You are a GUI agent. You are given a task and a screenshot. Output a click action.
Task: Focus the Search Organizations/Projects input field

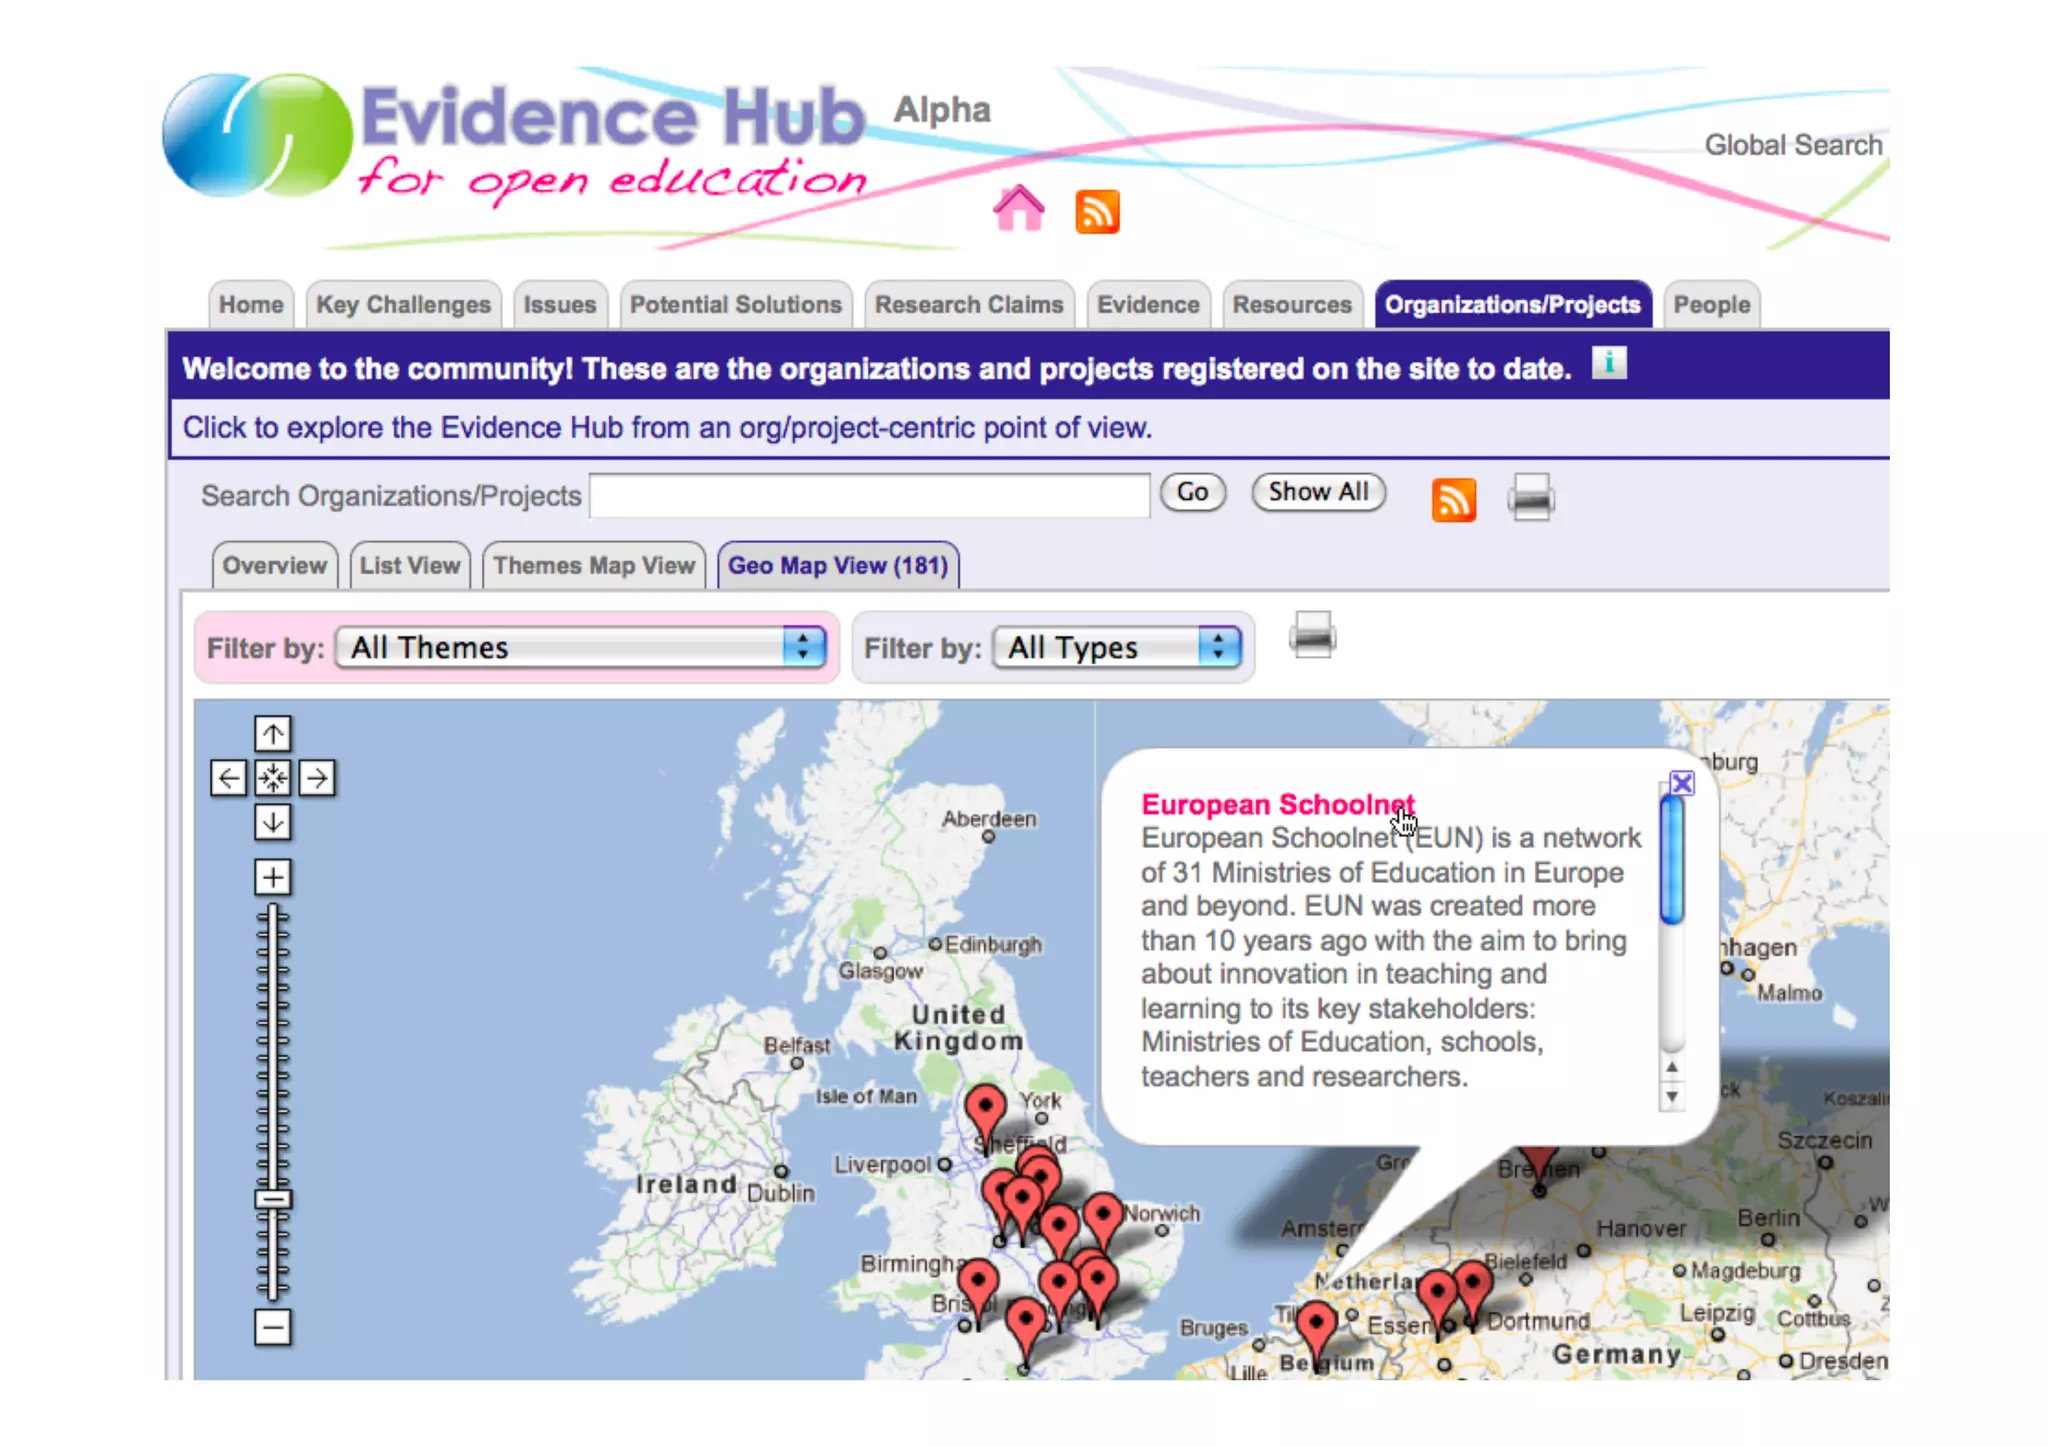click(869, 495)
